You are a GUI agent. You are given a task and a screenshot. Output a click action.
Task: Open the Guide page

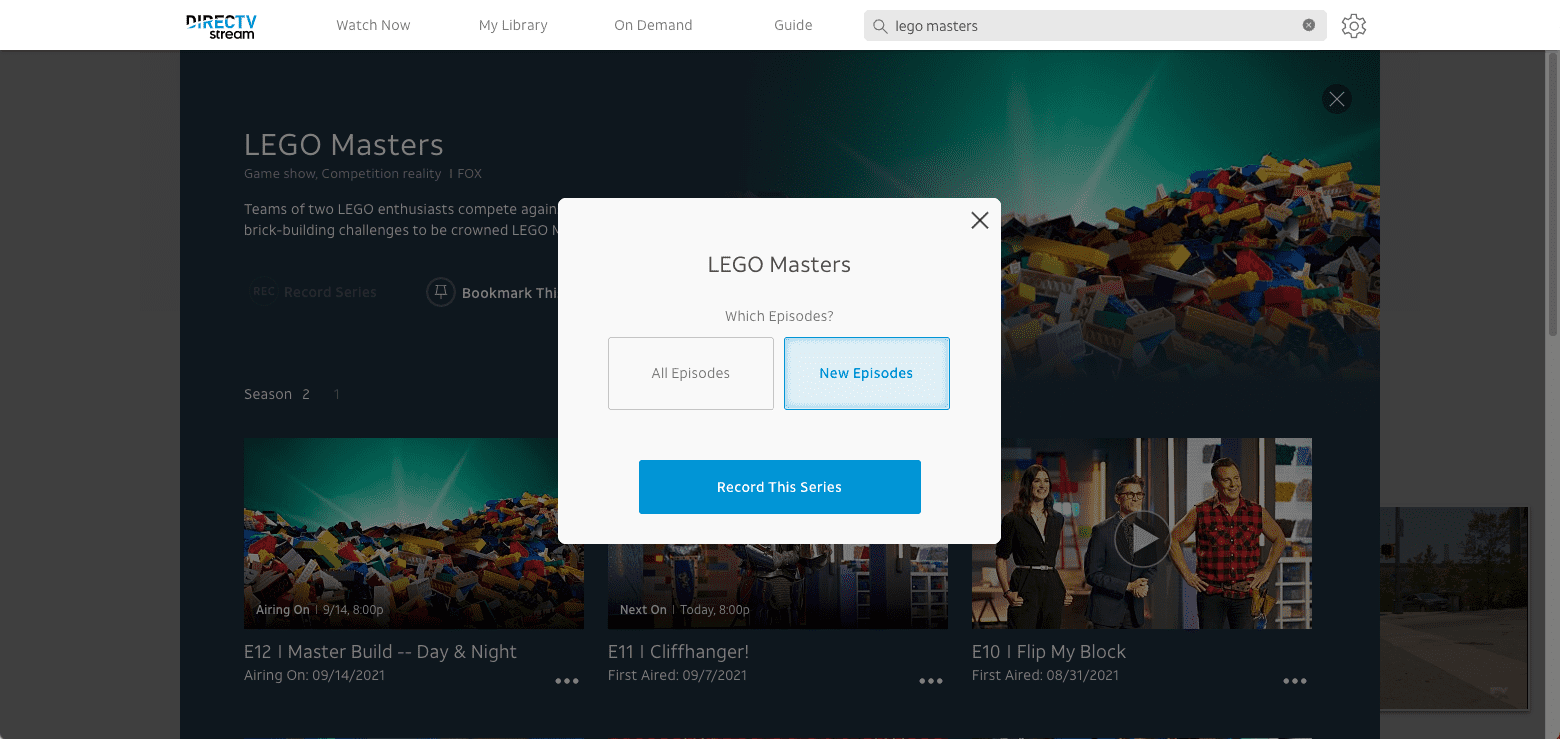pyautogui.click(x=793, y=25)
